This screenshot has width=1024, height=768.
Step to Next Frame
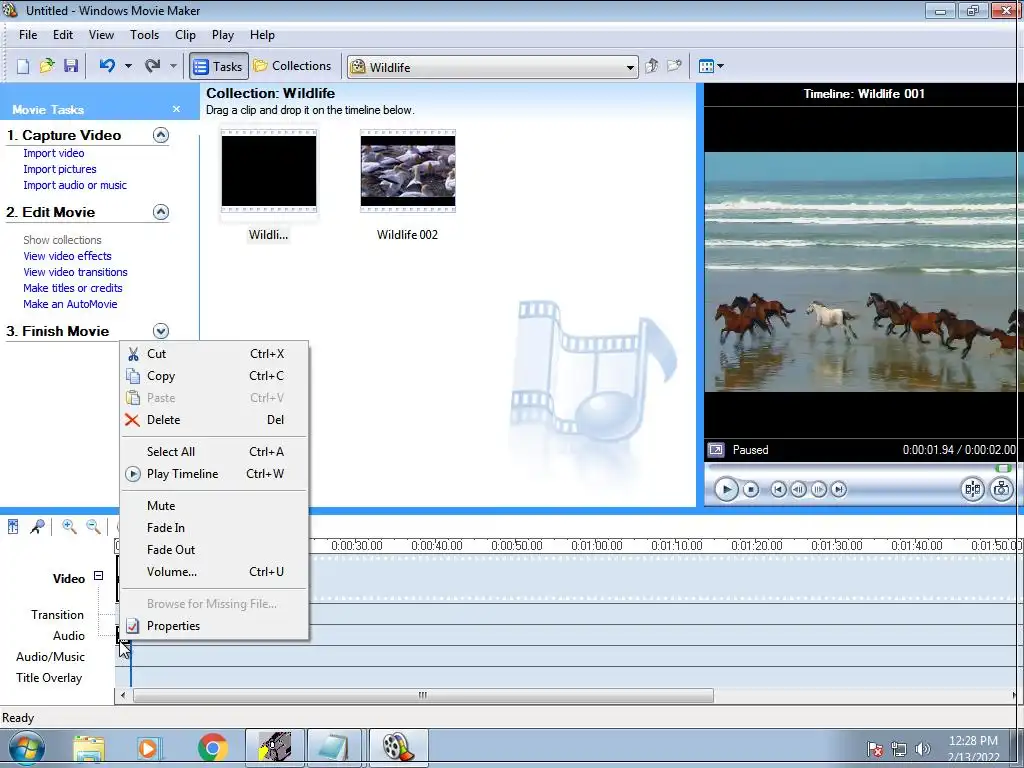(x=818, y=489)
